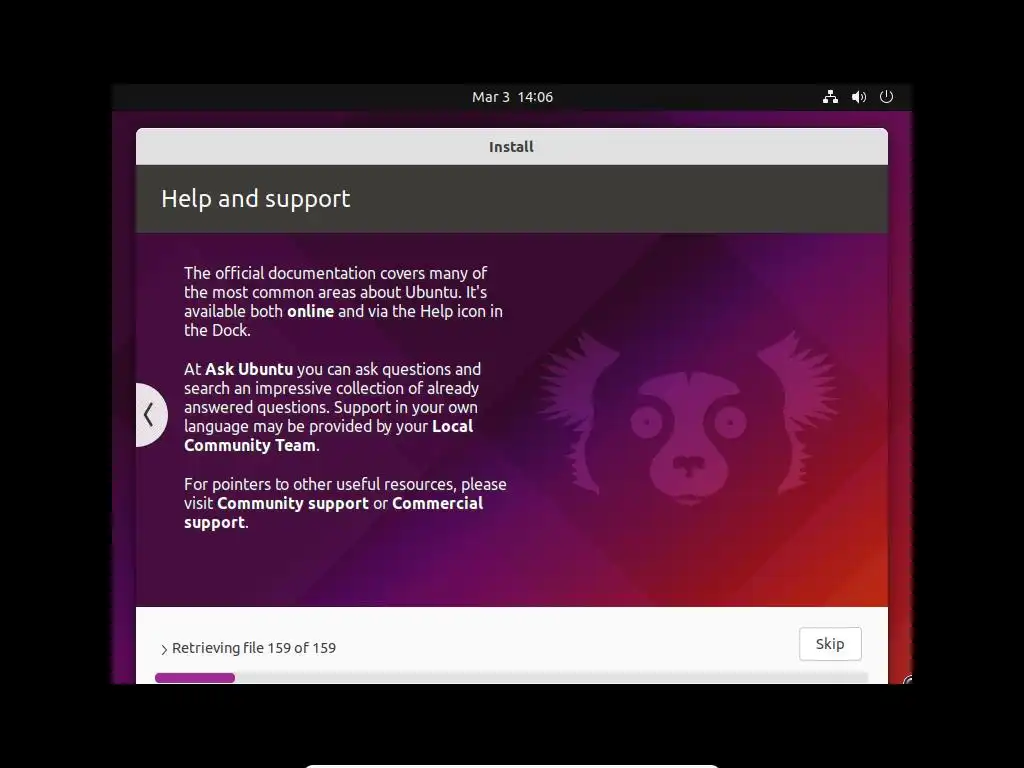1024x768 pixels.
Task: Go to previous slide with left arrow
Action: point(151,415)
